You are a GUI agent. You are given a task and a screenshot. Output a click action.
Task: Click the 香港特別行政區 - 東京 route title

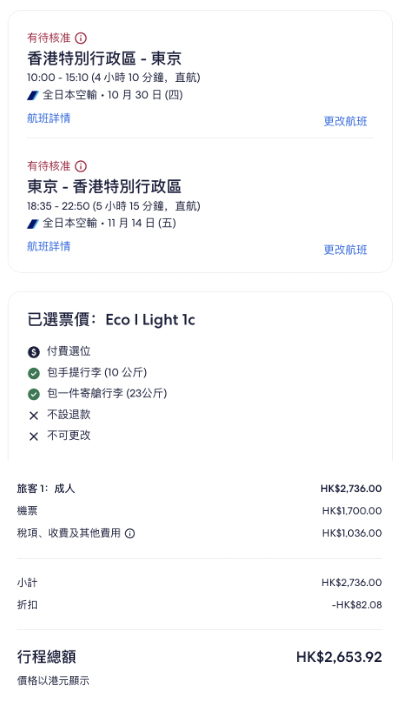coord(104,59)
